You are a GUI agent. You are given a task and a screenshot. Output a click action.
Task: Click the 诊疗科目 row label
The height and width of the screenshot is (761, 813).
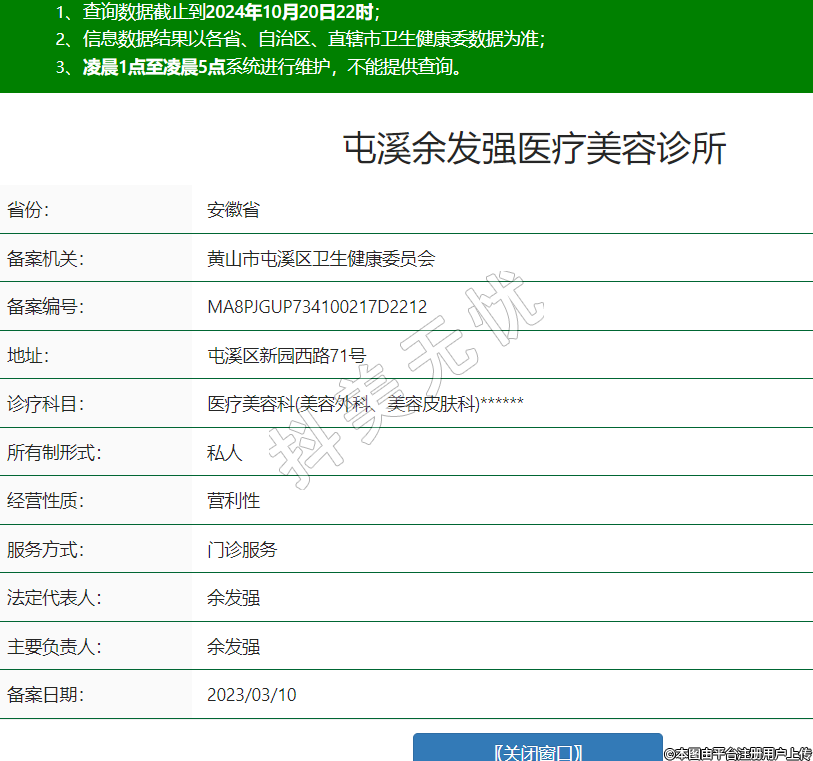[46, 404]
